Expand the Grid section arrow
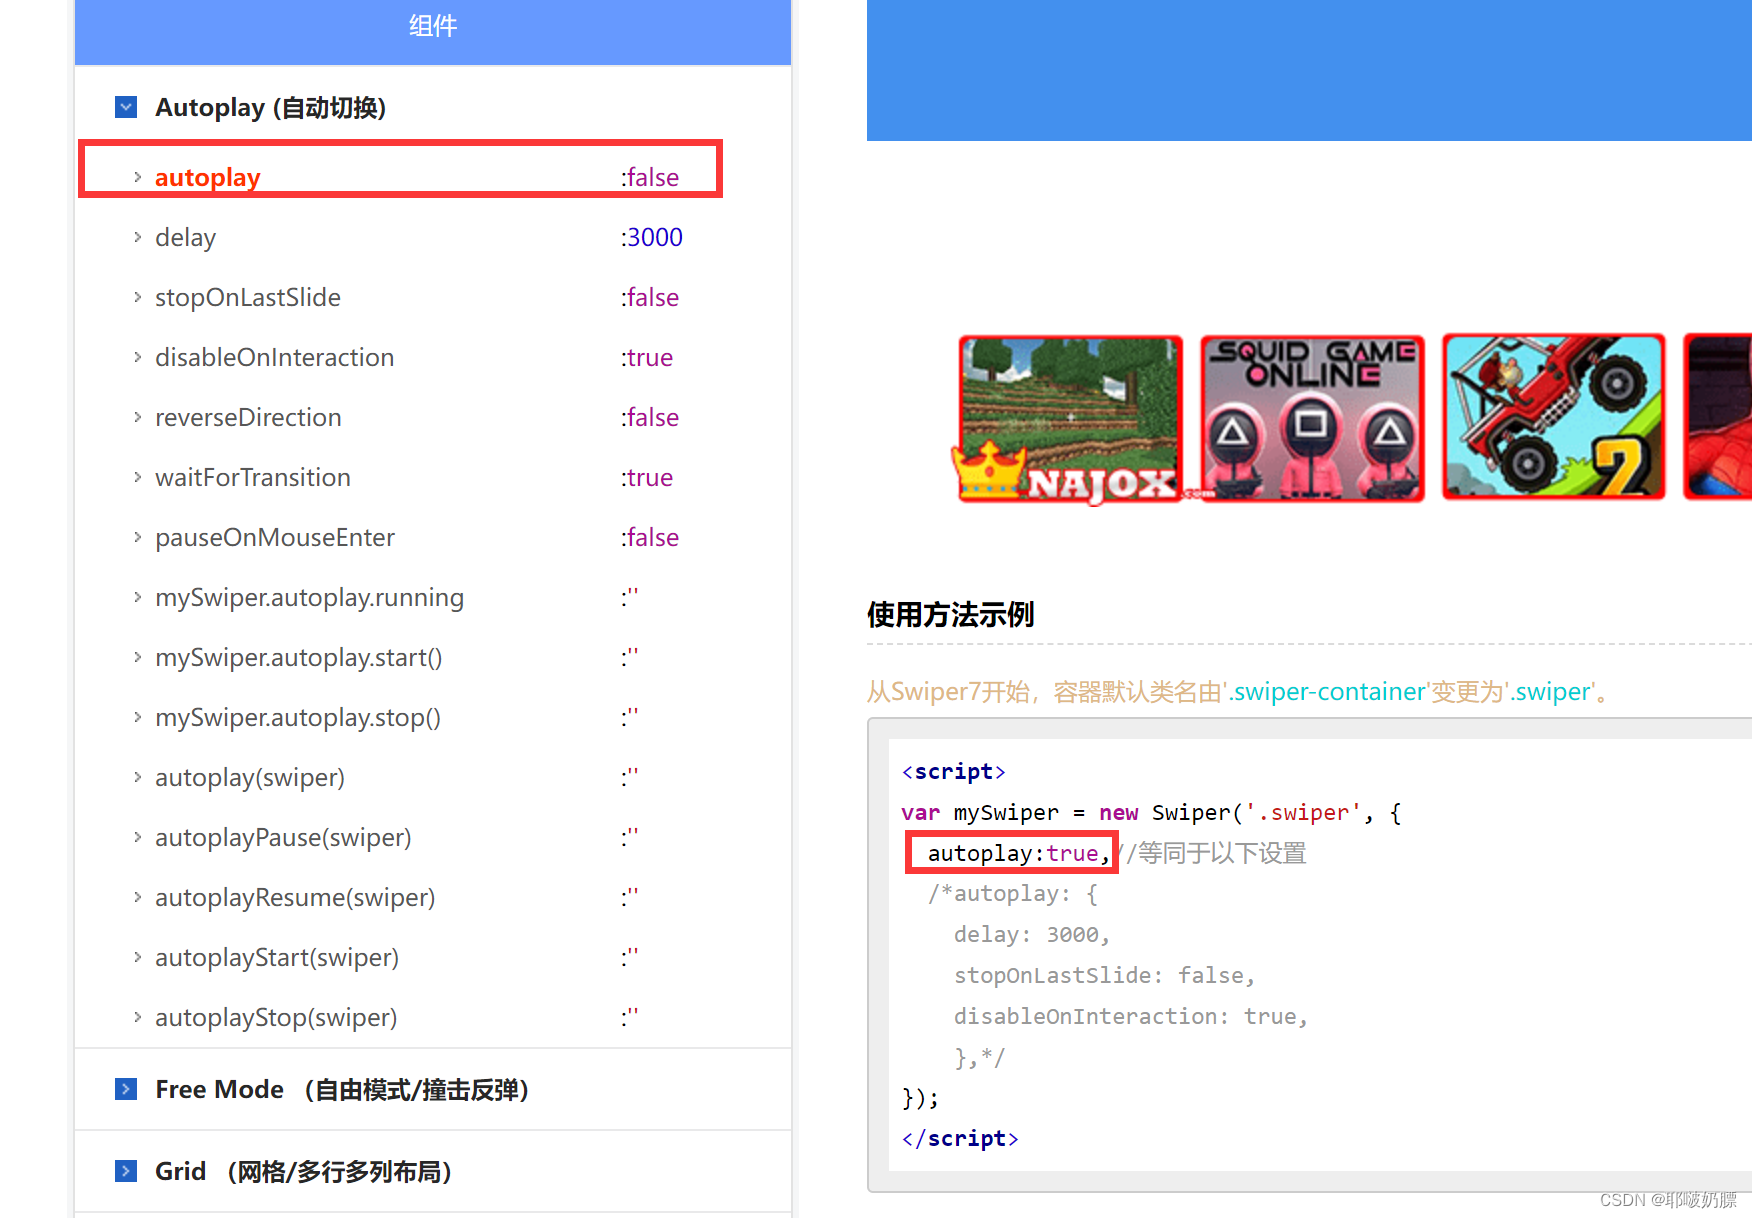Viewport: 1752px width, 1218px height. pyautogui.click(x=126, y=1171)
